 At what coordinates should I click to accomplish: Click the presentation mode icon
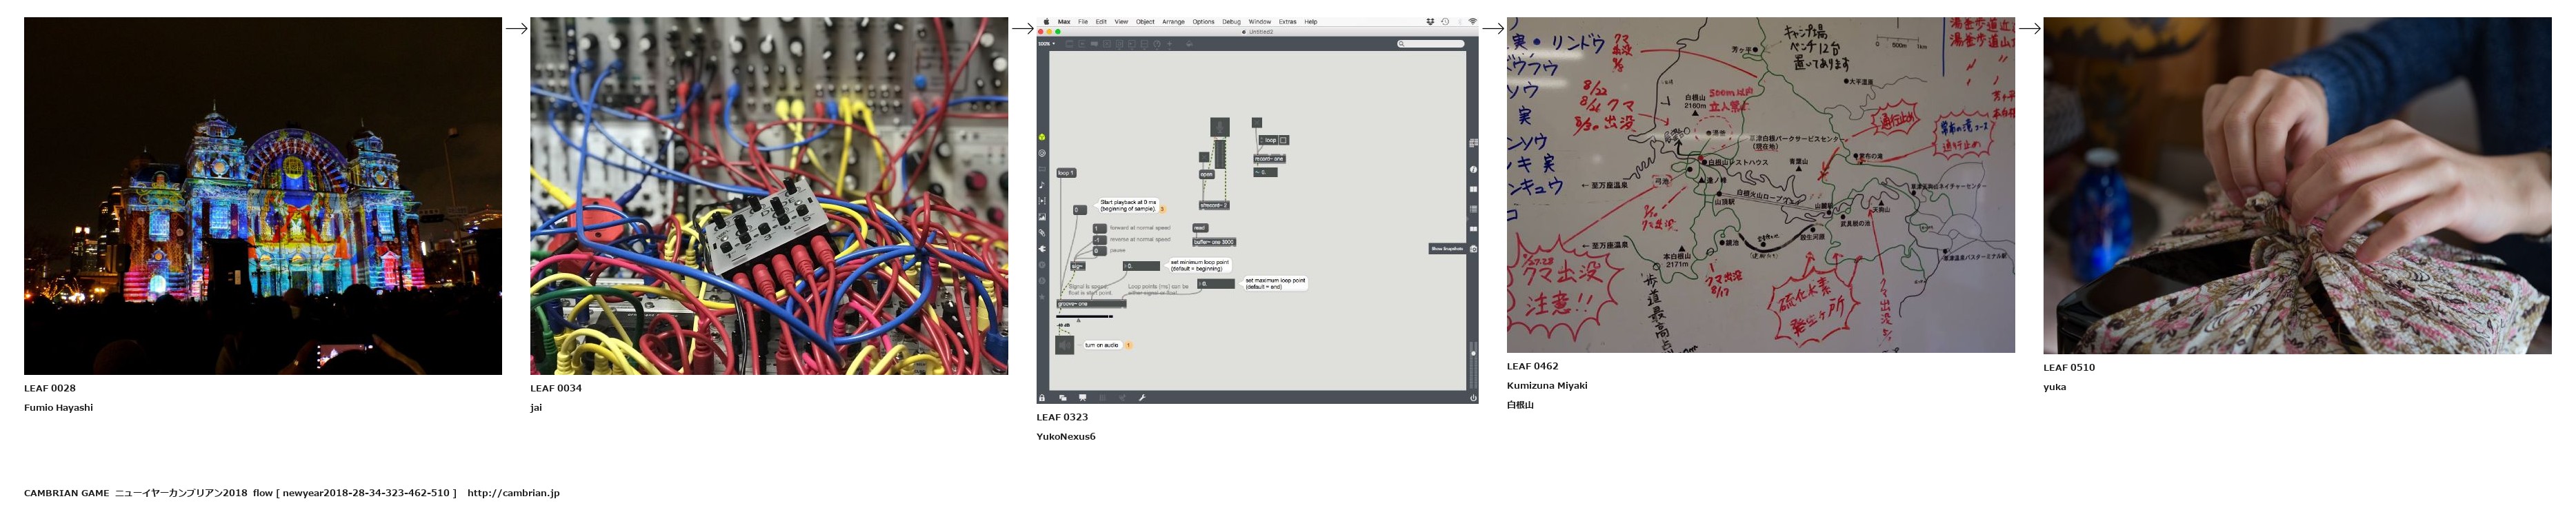[1082, 398]
